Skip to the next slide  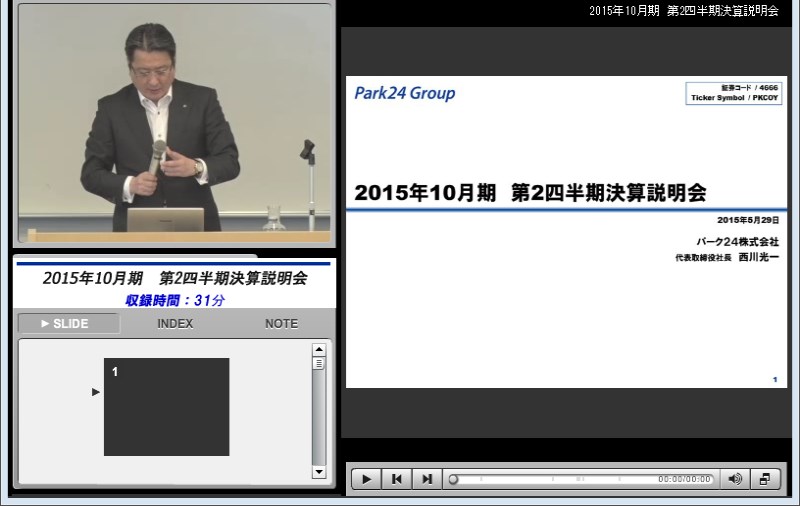pos(427,479)
